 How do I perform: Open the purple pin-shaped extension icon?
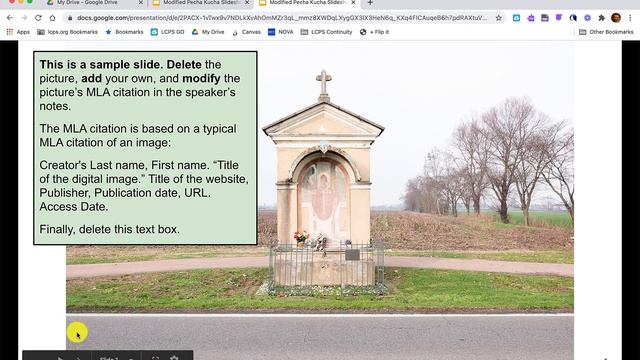tap(559, 18)
